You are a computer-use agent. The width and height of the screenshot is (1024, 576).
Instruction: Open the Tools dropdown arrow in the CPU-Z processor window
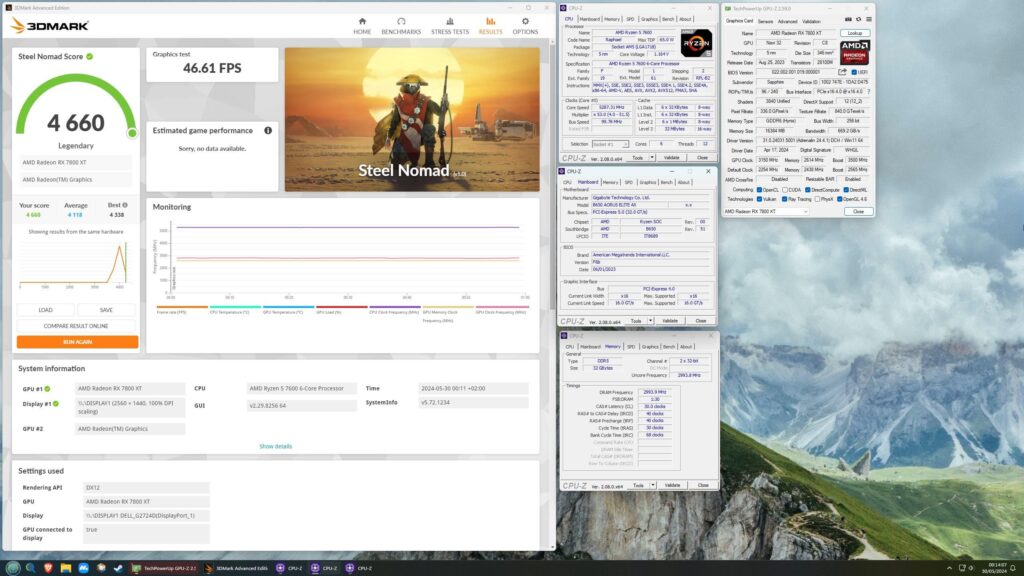652,157
